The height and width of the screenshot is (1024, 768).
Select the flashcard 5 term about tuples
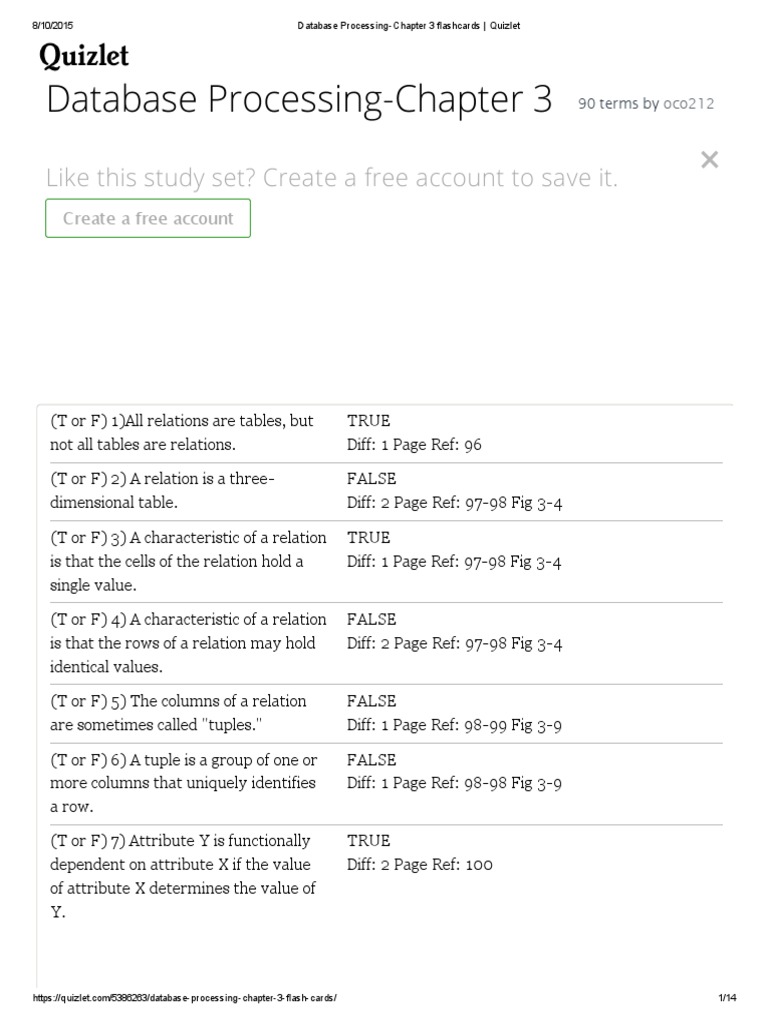click(x=178, y=712)
